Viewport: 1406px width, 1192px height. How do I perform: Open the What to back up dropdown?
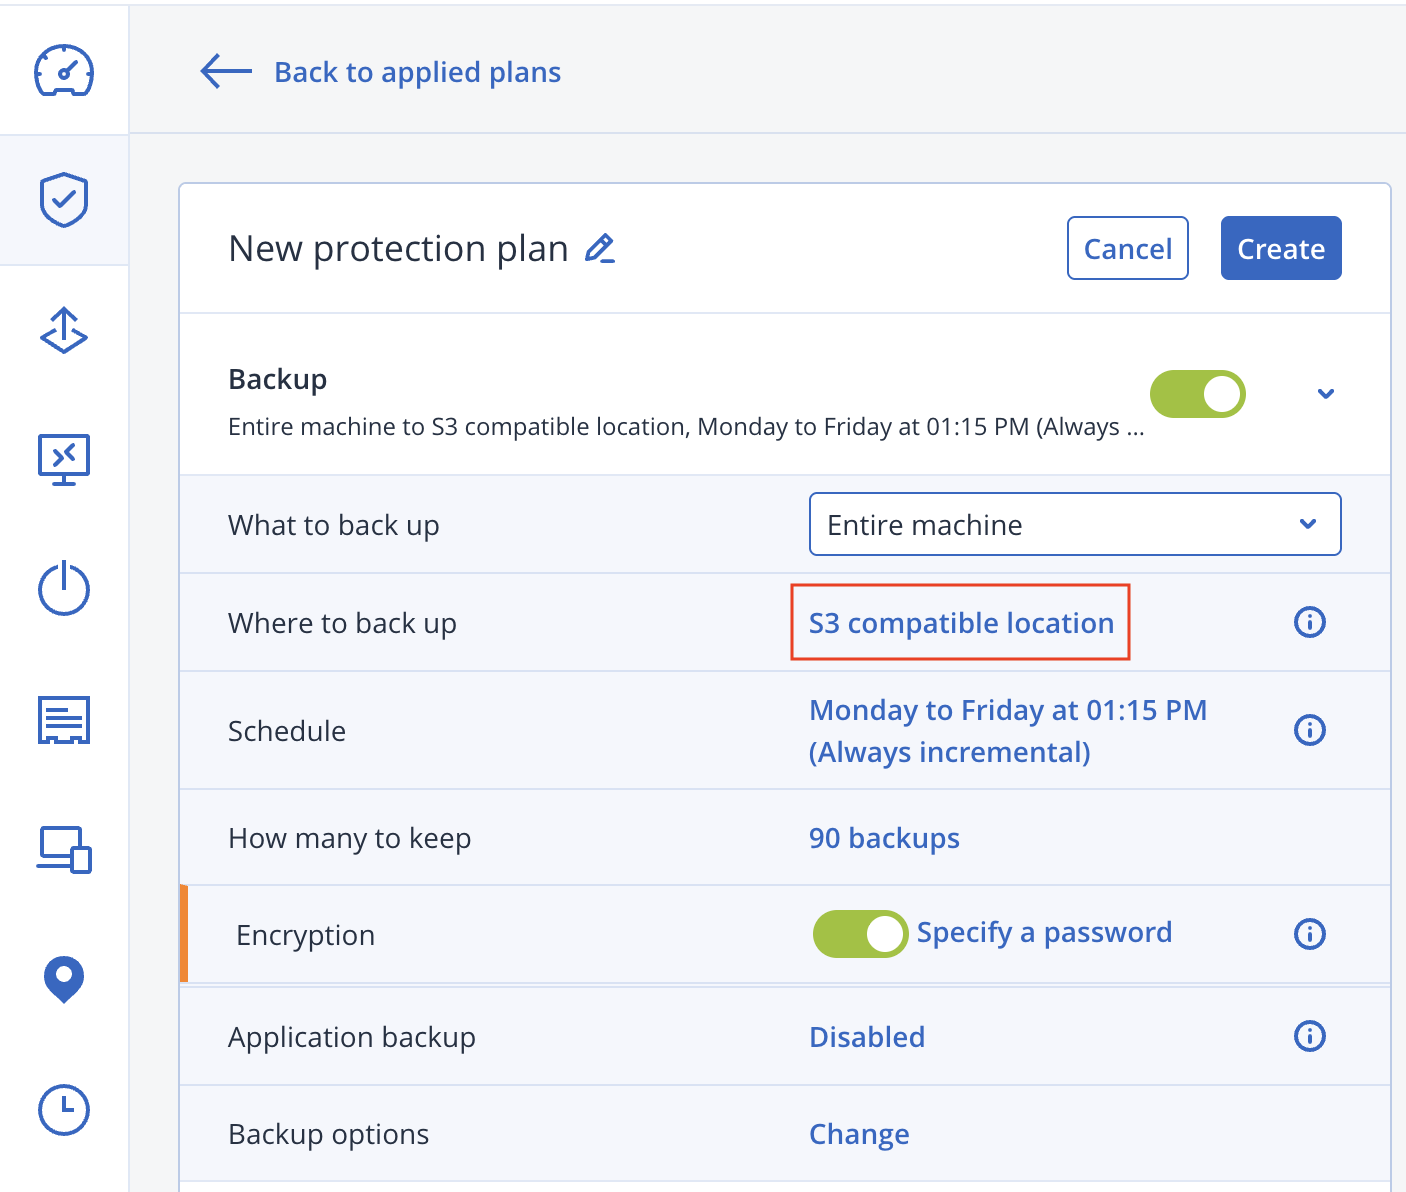pyautogui.click(x=1075, y=524)
